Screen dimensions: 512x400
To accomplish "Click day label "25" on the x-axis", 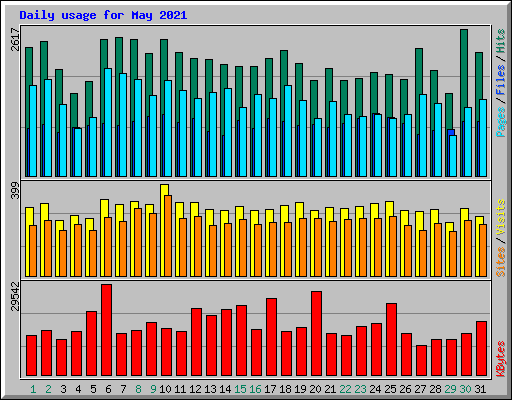I will (390, 389).
